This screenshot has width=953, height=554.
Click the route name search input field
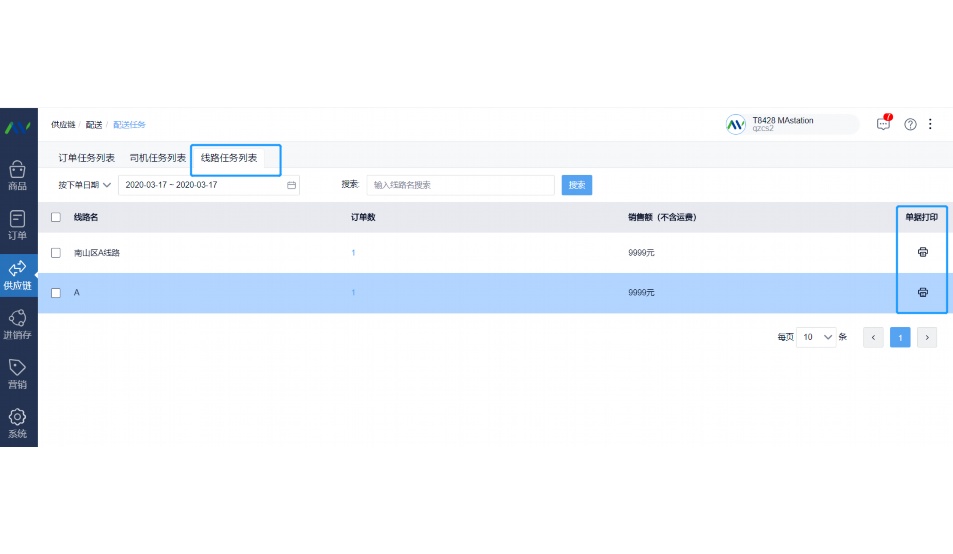[x=460, y=185]
